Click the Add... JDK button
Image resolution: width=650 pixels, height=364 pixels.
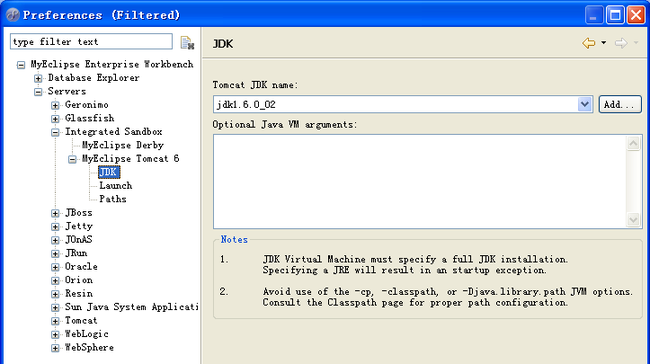(620, 104)
